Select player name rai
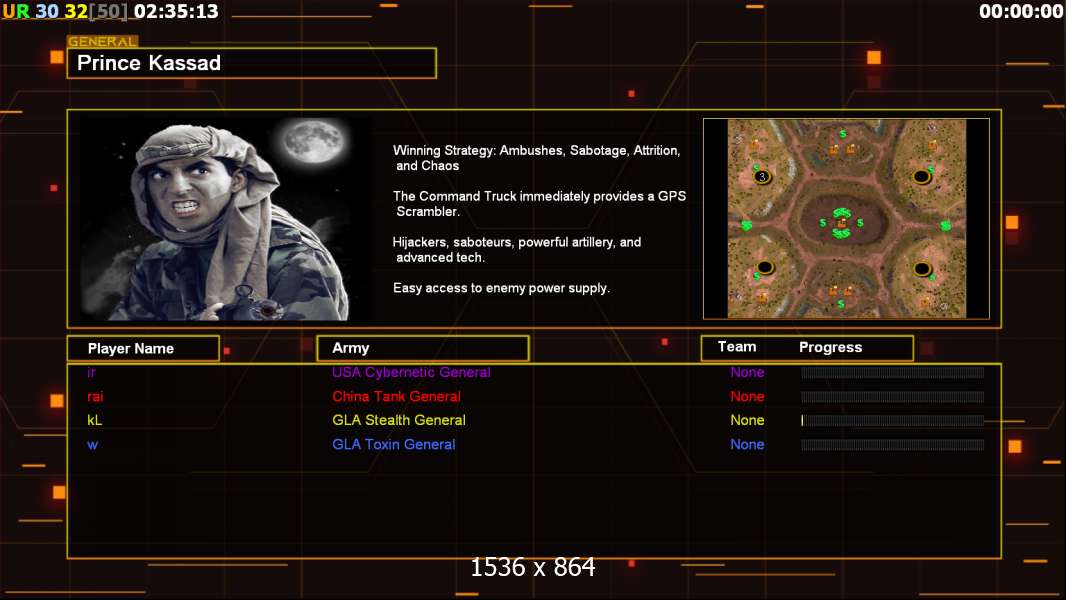 (x=95, y=396)
